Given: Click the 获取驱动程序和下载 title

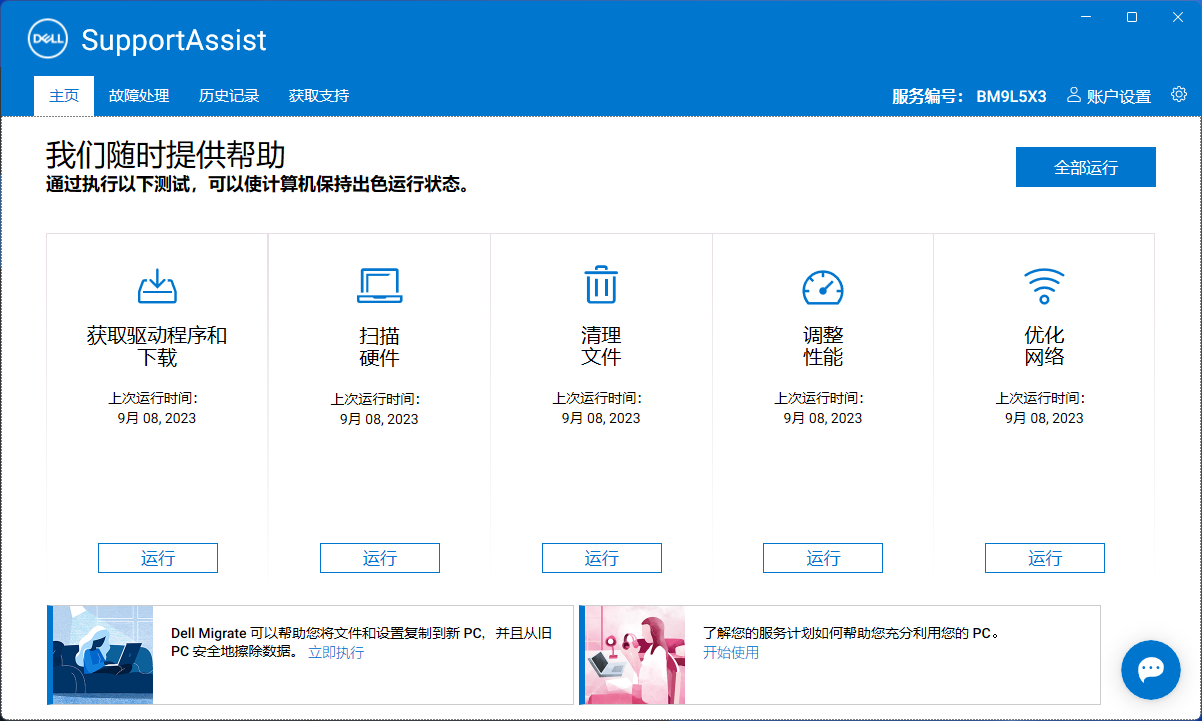Looking at the screenshot, I should tap(157, 346).
